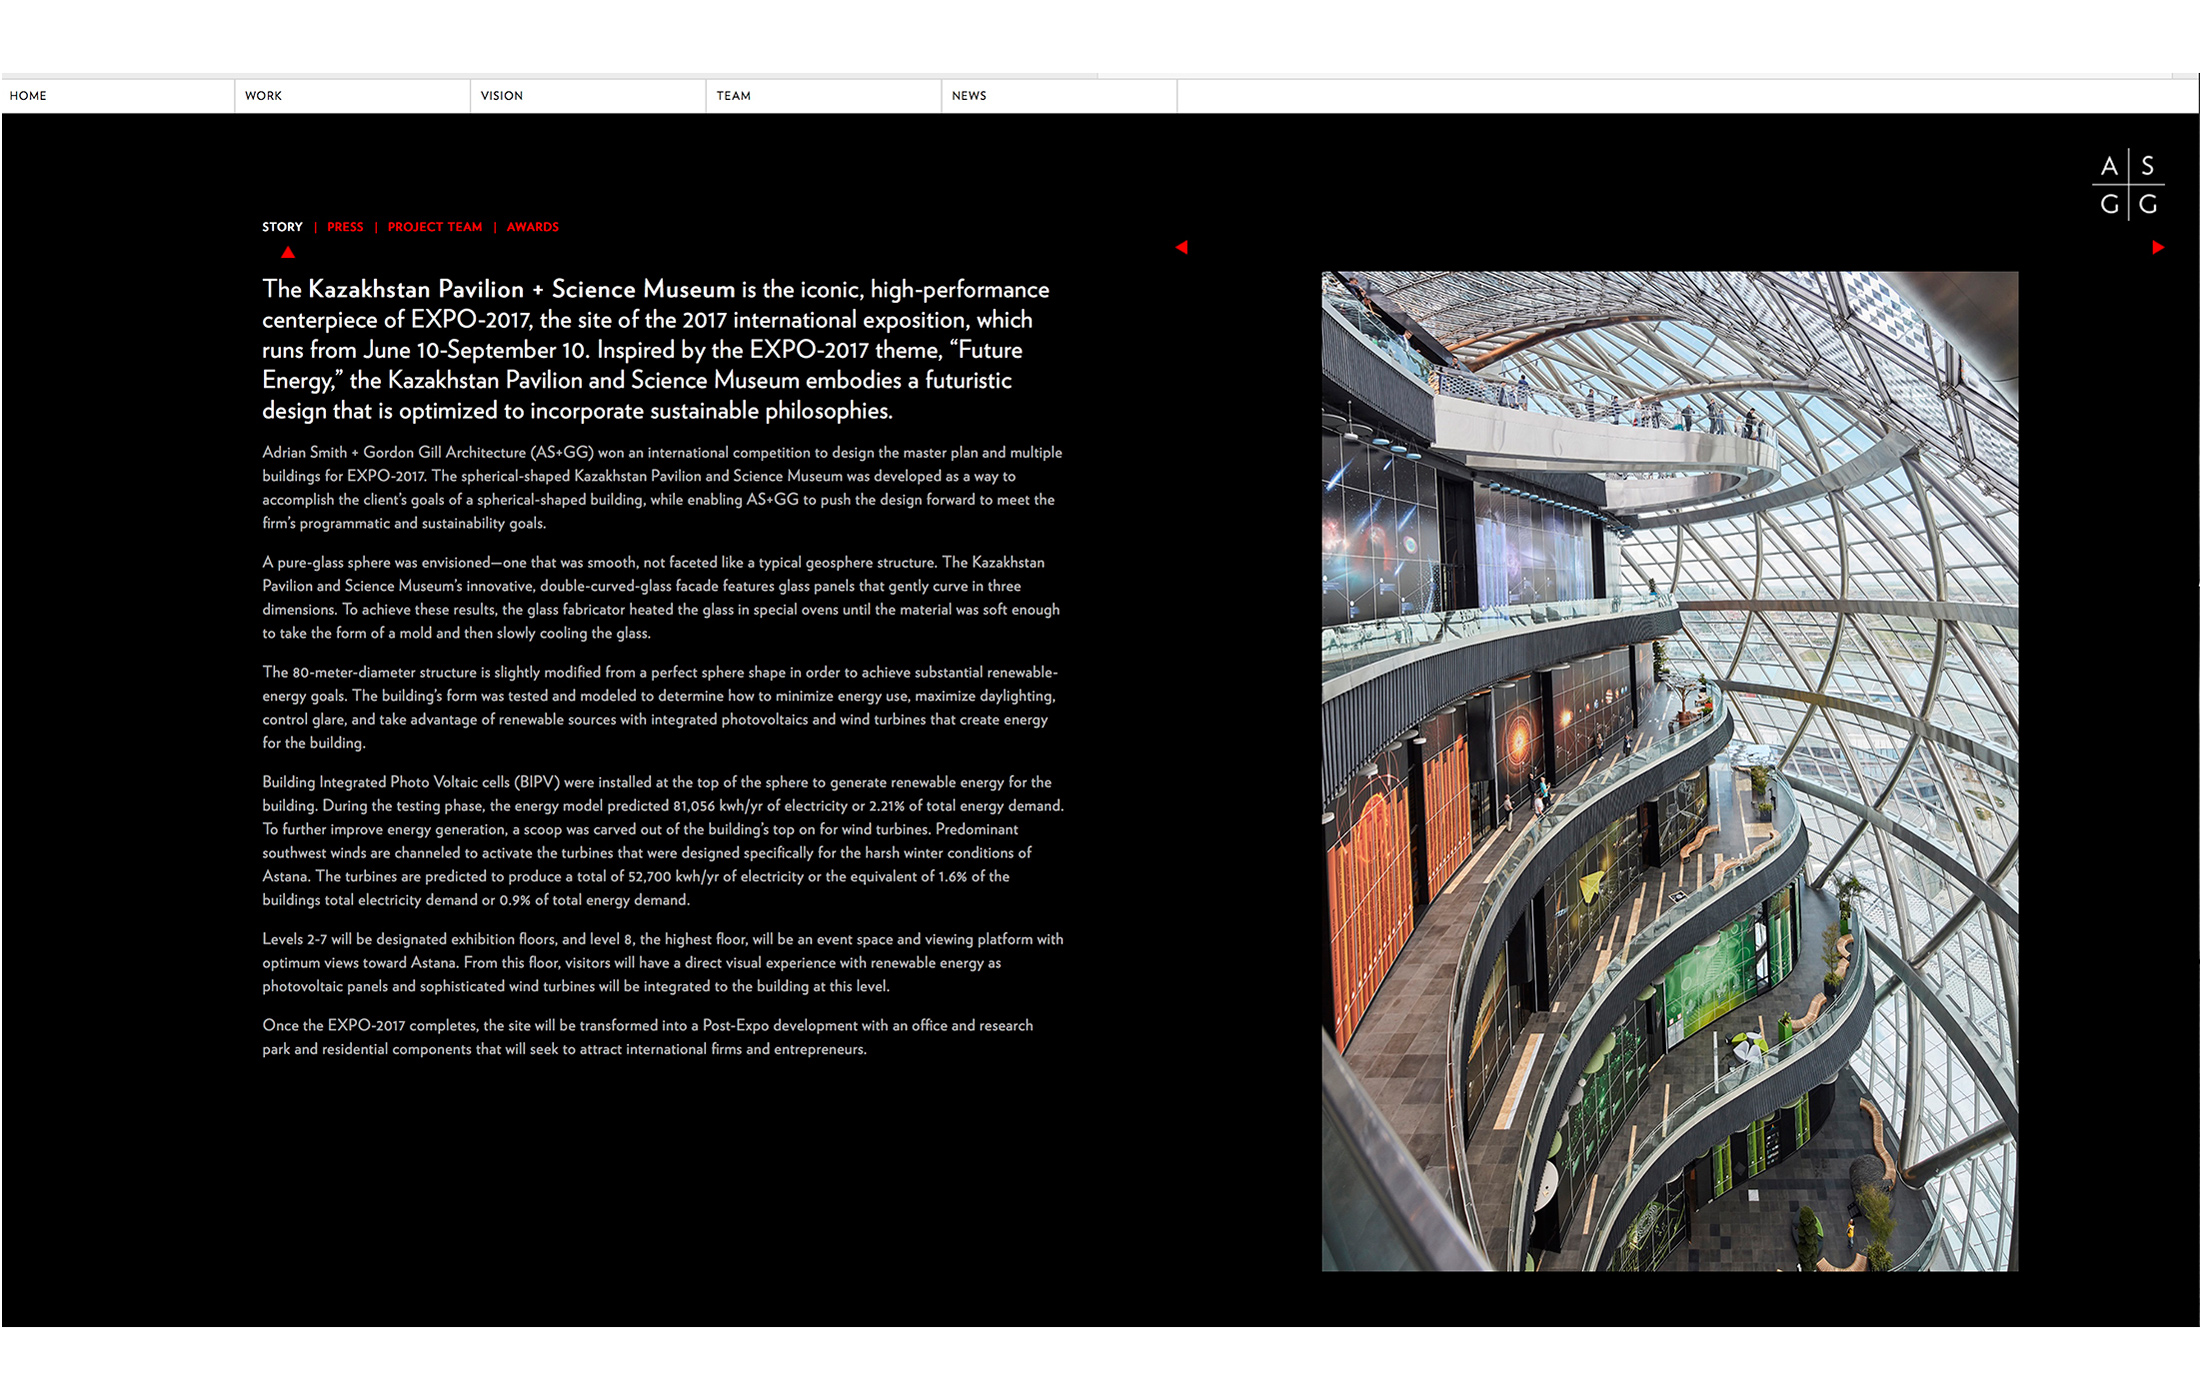Collapse the Story section red triangle
Viewport: 2200px width, 1400px height.
point(288,252)
